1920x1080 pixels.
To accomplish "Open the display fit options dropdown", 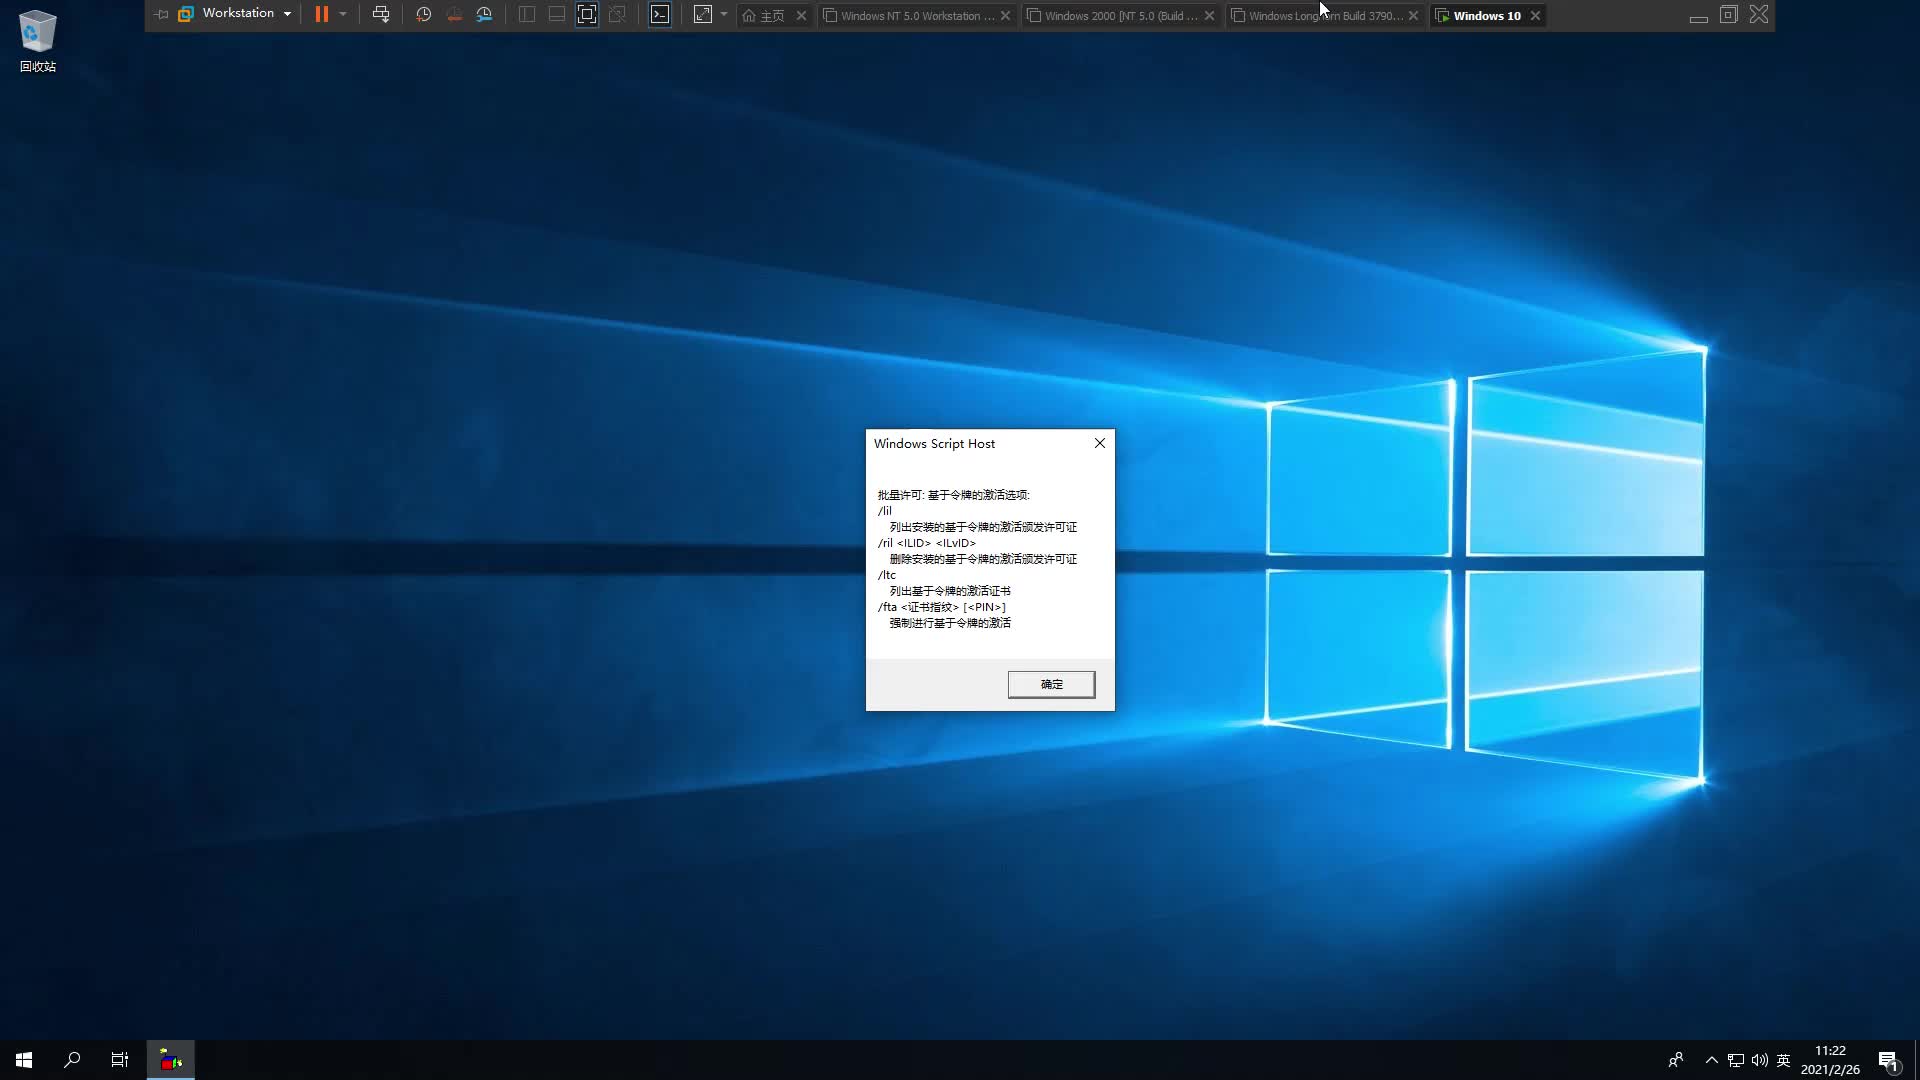I will [x=725, y=14].
